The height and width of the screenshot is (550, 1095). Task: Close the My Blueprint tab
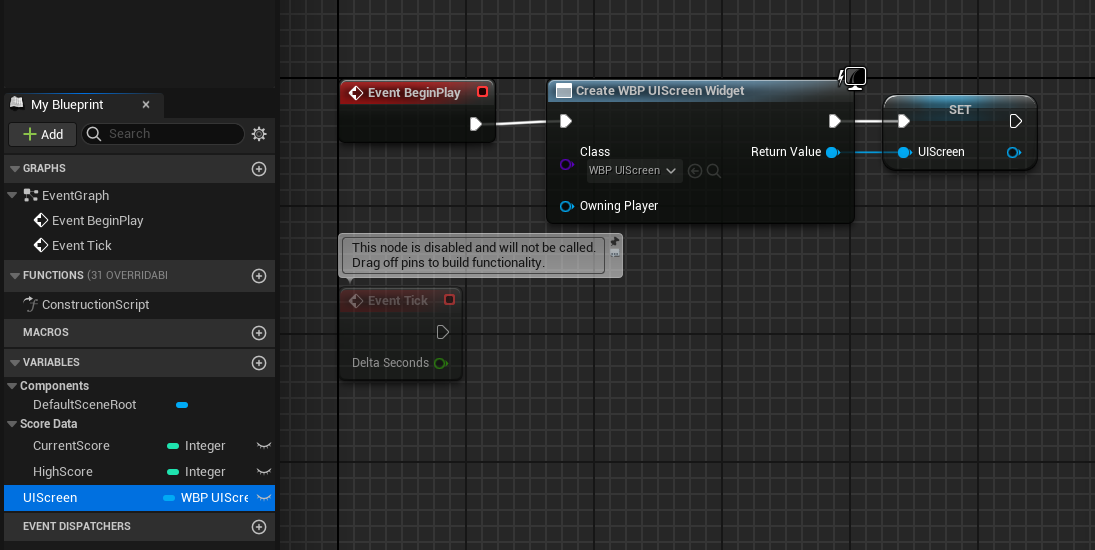146,105
